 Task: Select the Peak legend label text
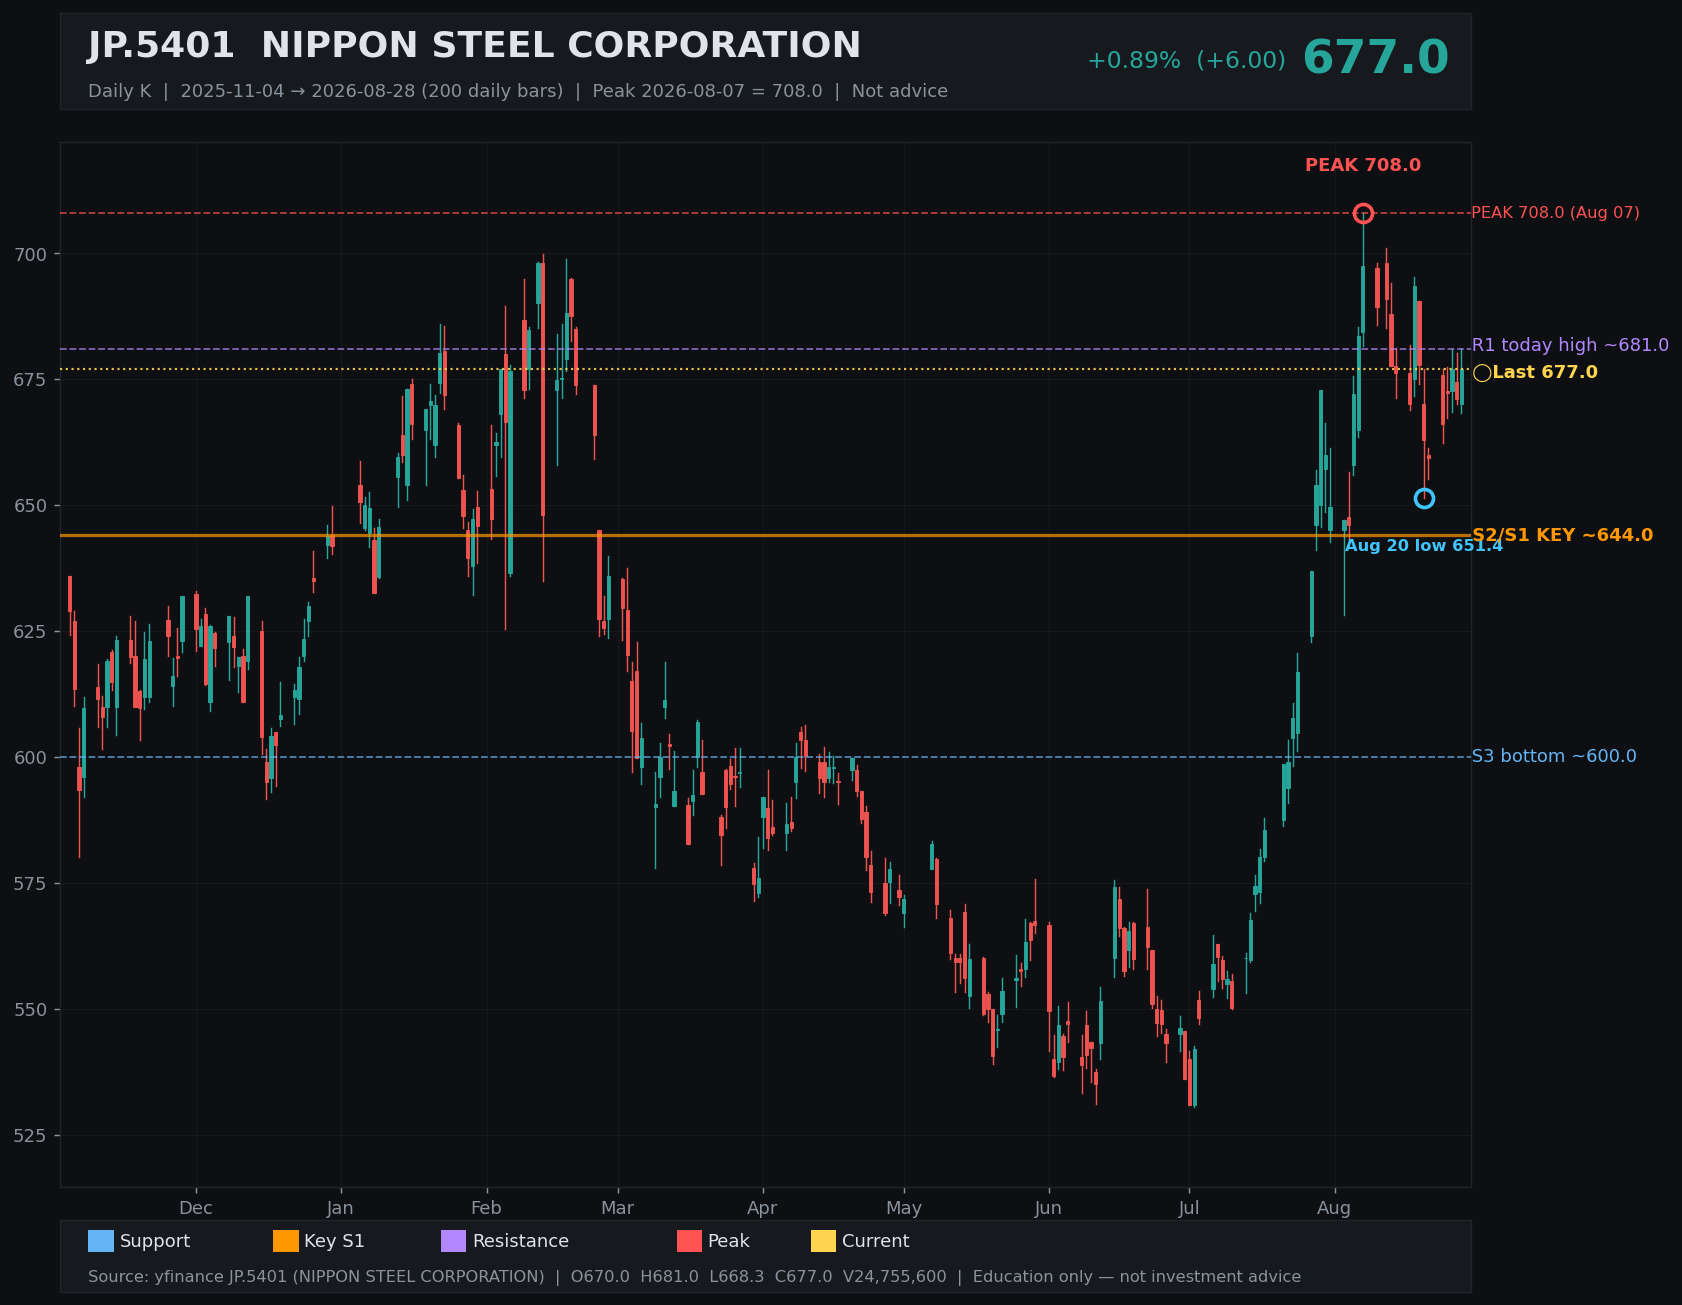point(728,1241)
